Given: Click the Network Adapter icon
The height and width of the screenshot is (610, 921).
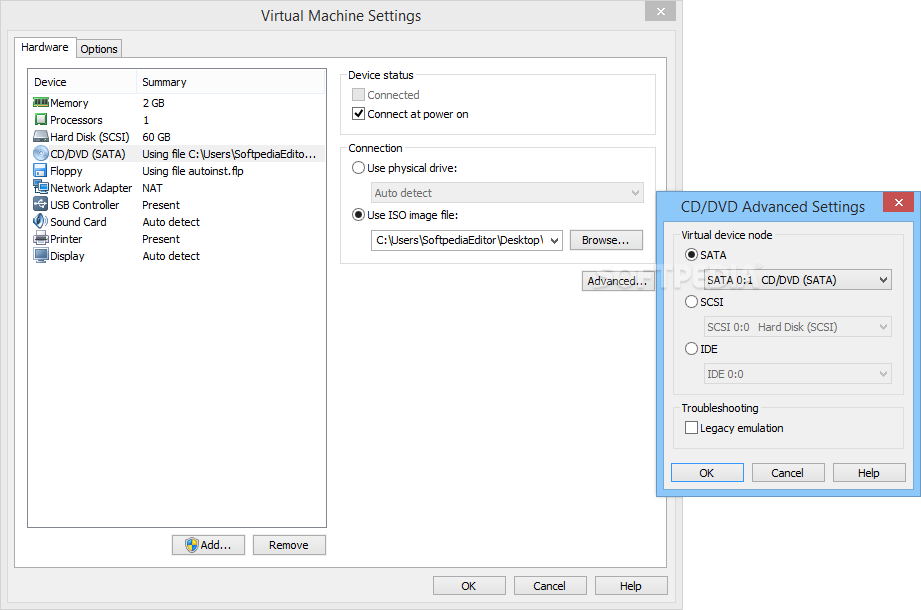Looking at the screenshot, I should [41, 188].
